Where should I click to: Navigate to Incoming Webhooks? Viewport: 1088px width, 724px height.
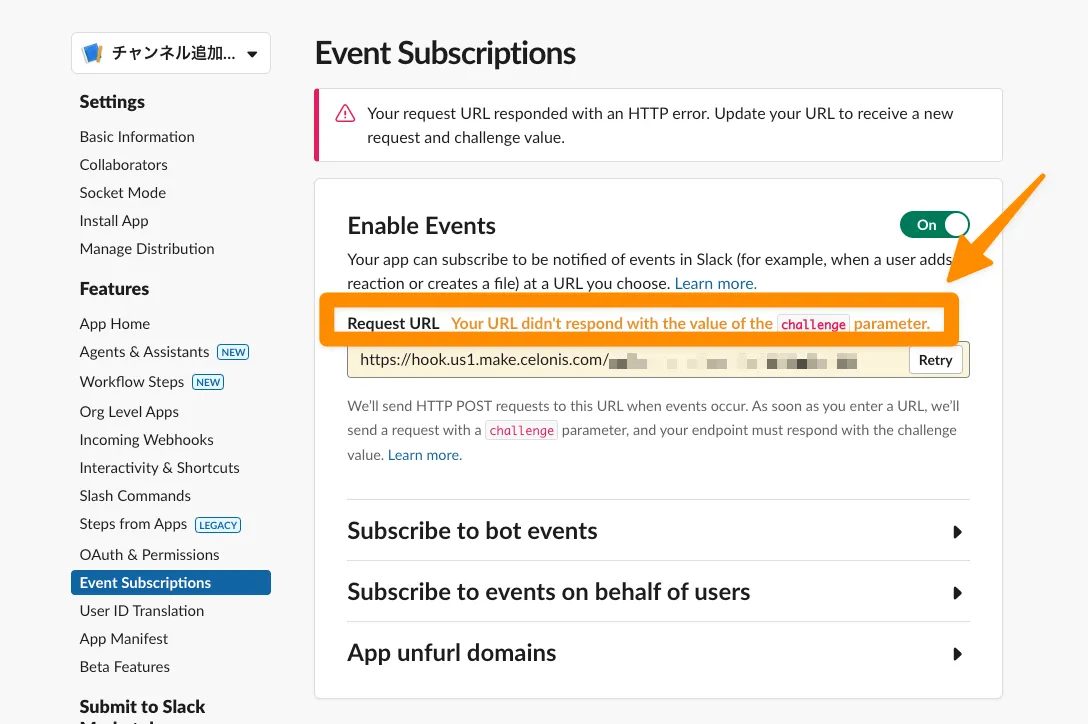[146, 440]
